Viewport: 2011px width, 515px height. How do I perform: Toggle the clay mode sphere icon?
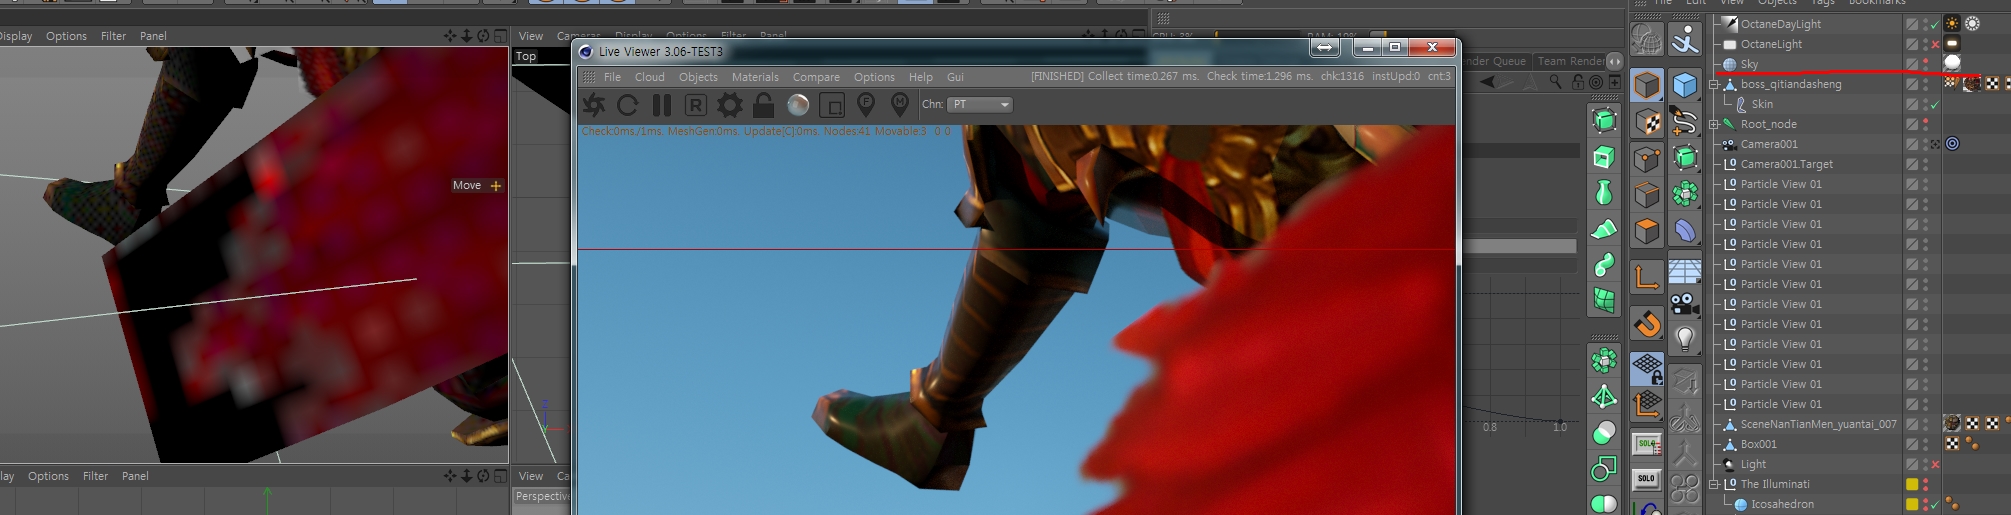point(798,104)
